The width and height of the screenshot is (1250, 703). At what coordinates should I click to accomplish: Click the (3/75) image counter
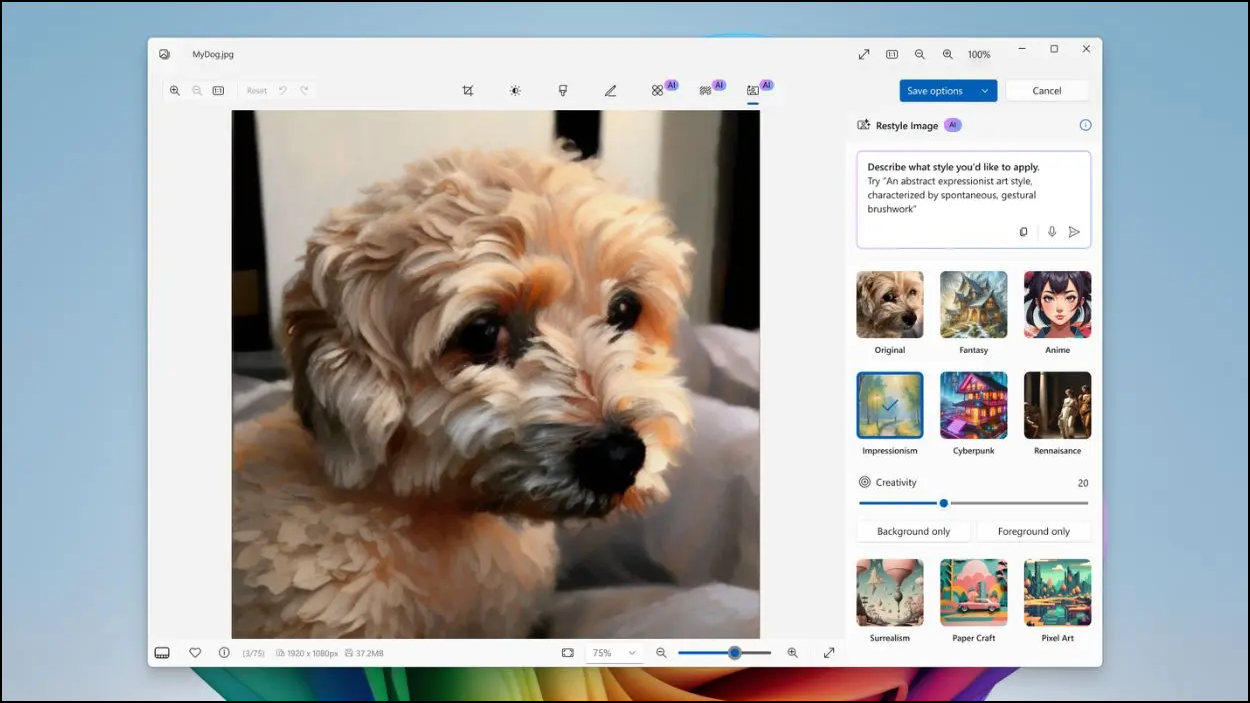pyautogui.click(x=253, y=653)
